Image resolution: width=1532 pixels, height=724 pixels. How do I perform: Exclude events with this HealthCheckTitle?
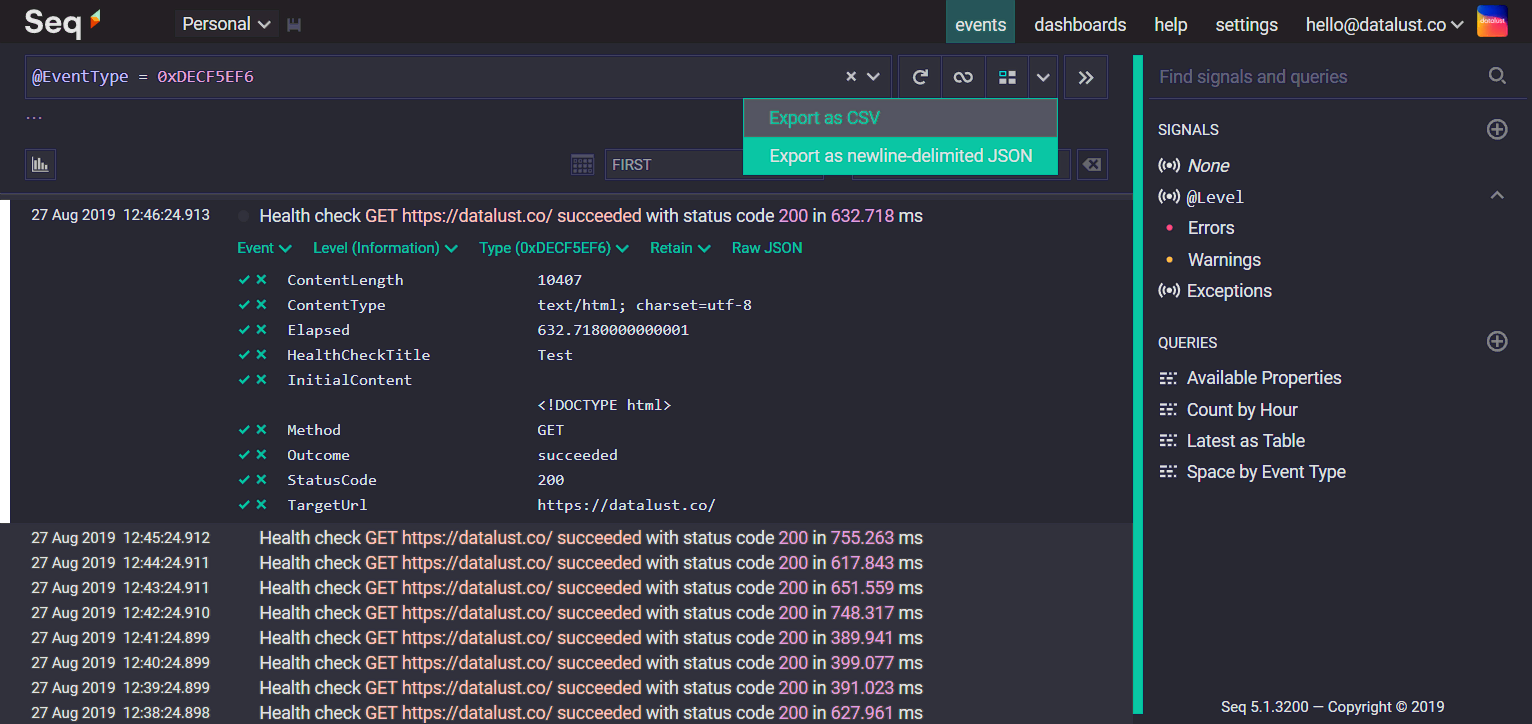click(x=261, y=355)
